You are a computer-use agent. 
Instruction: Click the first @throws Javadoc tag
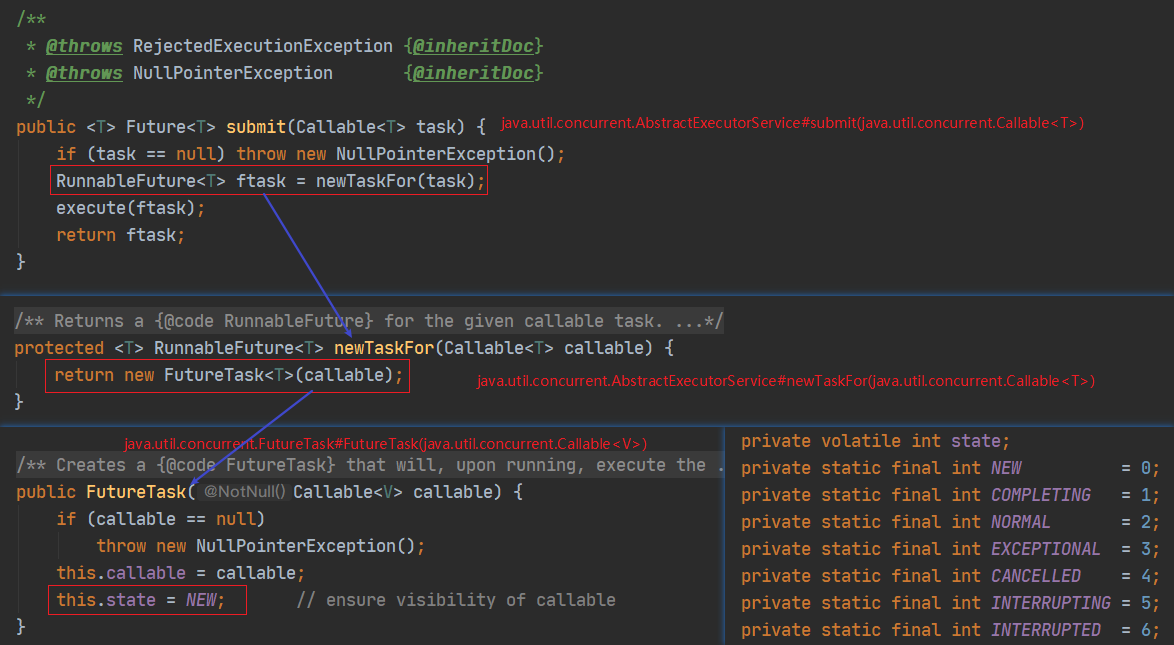tap(84, 46)
